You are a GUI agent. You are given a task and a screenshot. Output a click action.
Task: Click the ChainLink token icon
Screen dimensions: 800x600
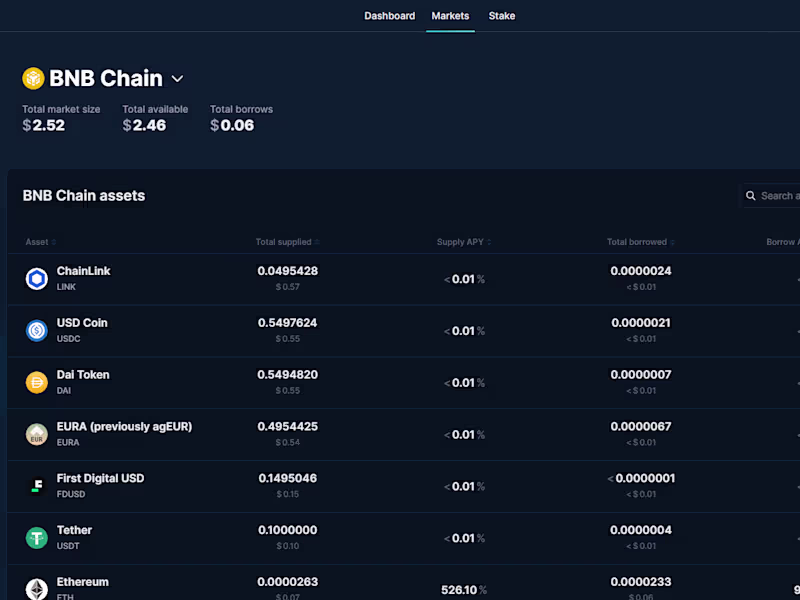(37, 279)
